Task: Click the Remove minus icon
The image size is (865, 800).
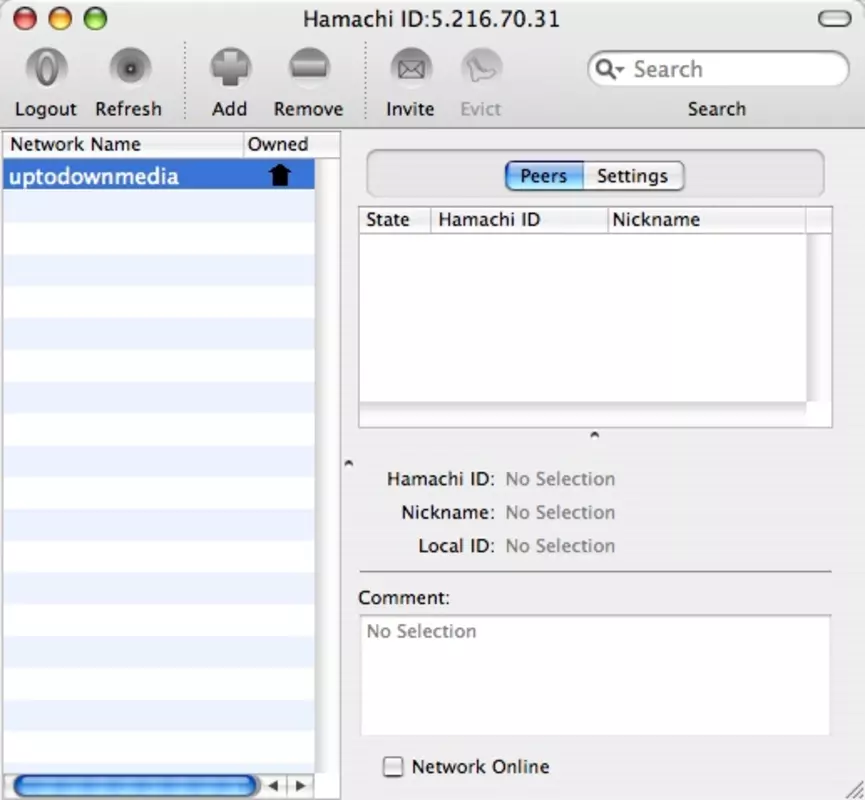Action: 309,68
